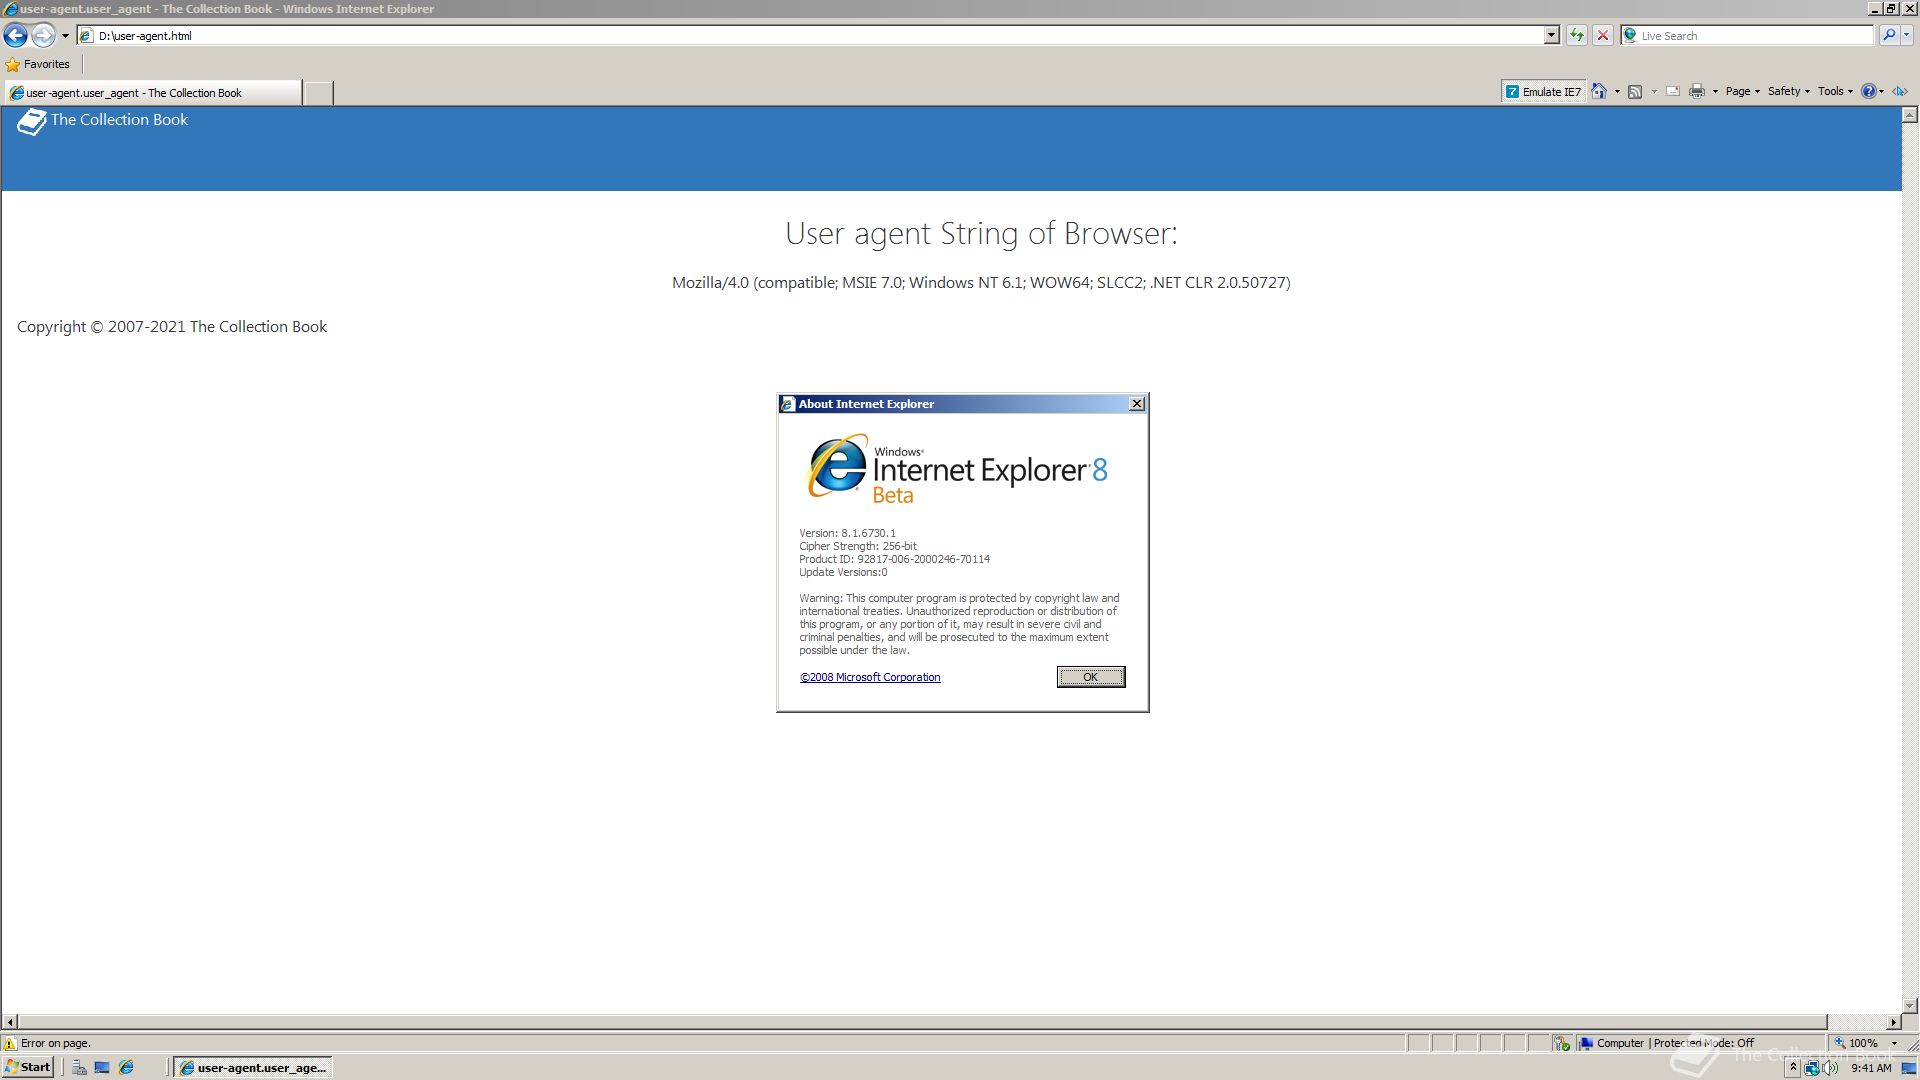Viewport: 1920px width, 1080px height.
Task: Click the Cipher Strength: 256-bit text
Action: pos(857,546)
